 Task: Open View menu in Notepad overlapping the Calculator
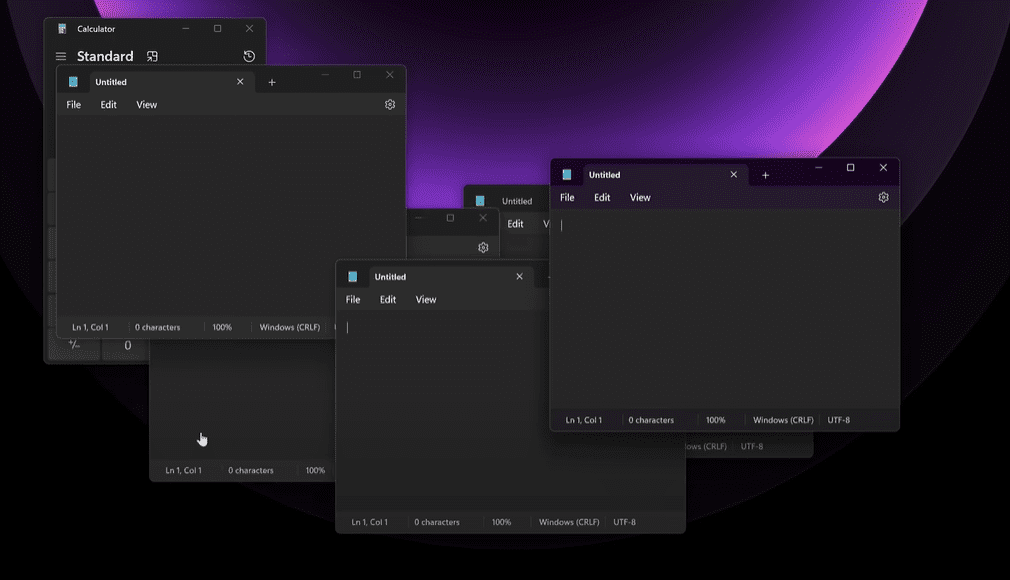[x=146, y=105]
